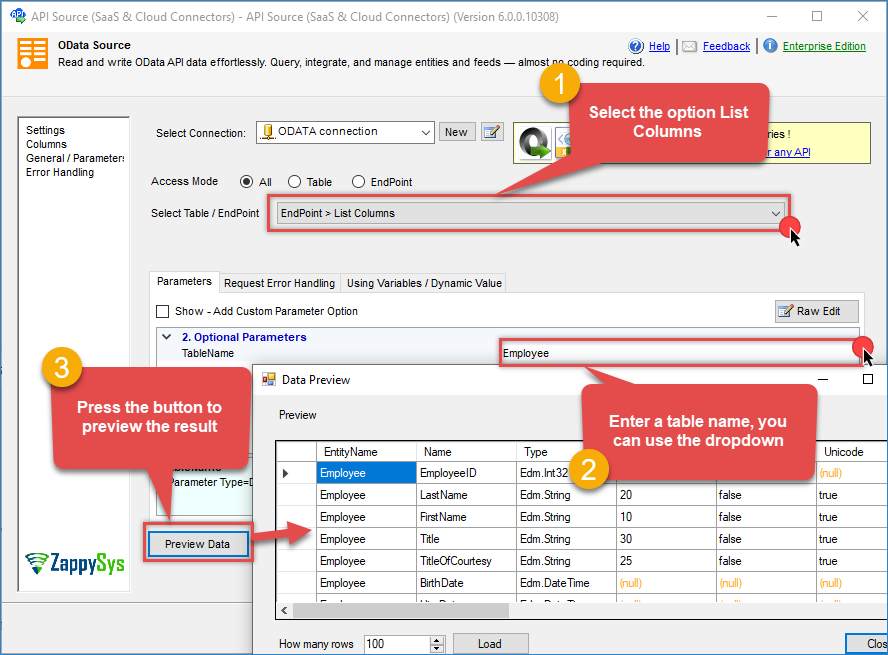Click the Load button in Data Preview

490,644
